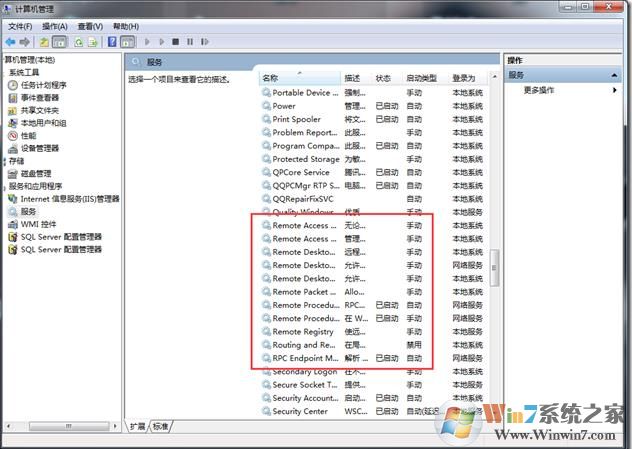Select Portable Device service row
The image size is (632, 449).
[x=373, y=93]
